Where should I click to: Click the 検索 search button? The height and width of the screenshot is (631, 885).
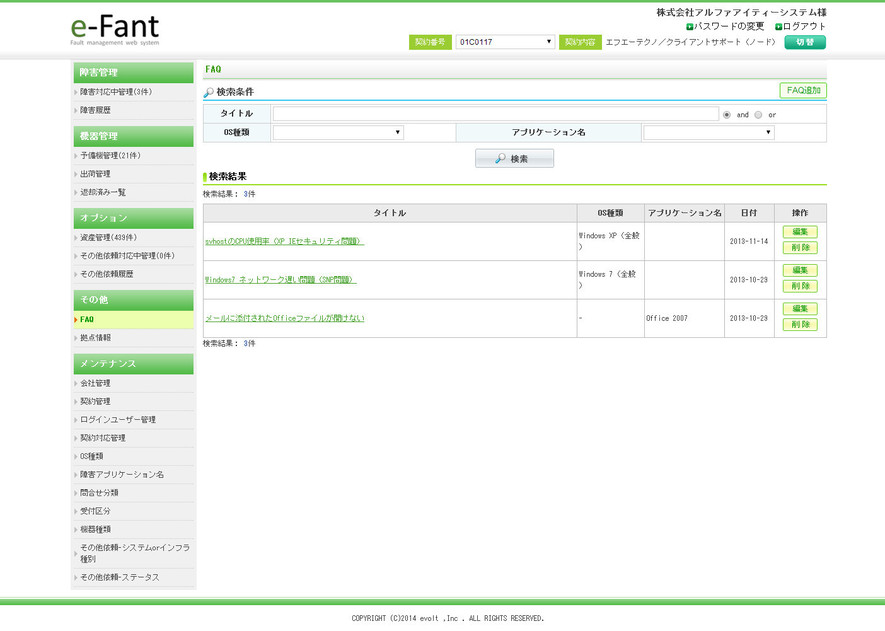tap(514, 159)
